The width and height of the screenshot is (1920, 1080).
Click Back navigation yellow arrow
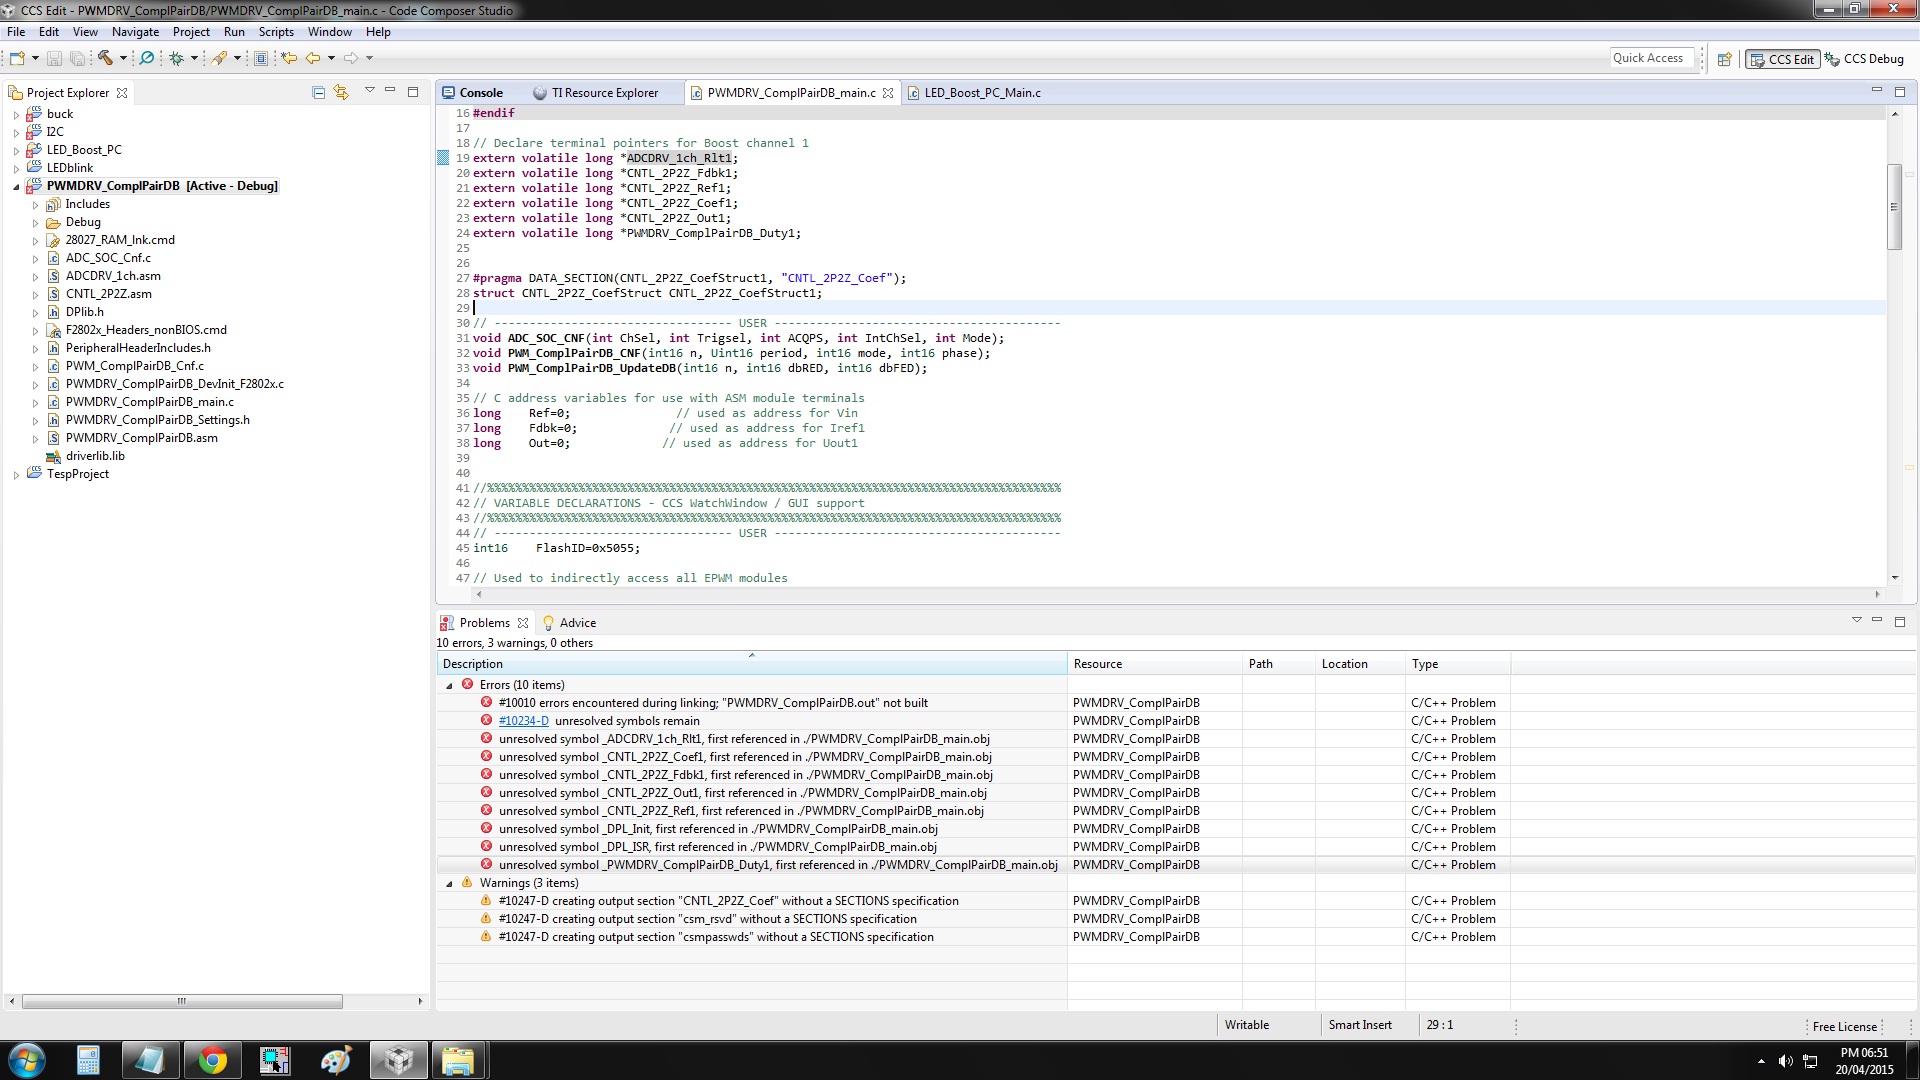(313, 58)
